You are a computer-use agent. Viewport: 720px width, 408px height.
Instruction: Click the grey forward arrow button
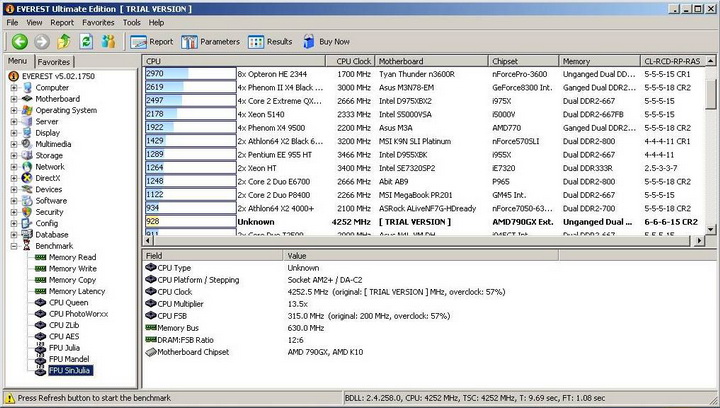click(x=42, y=42)
